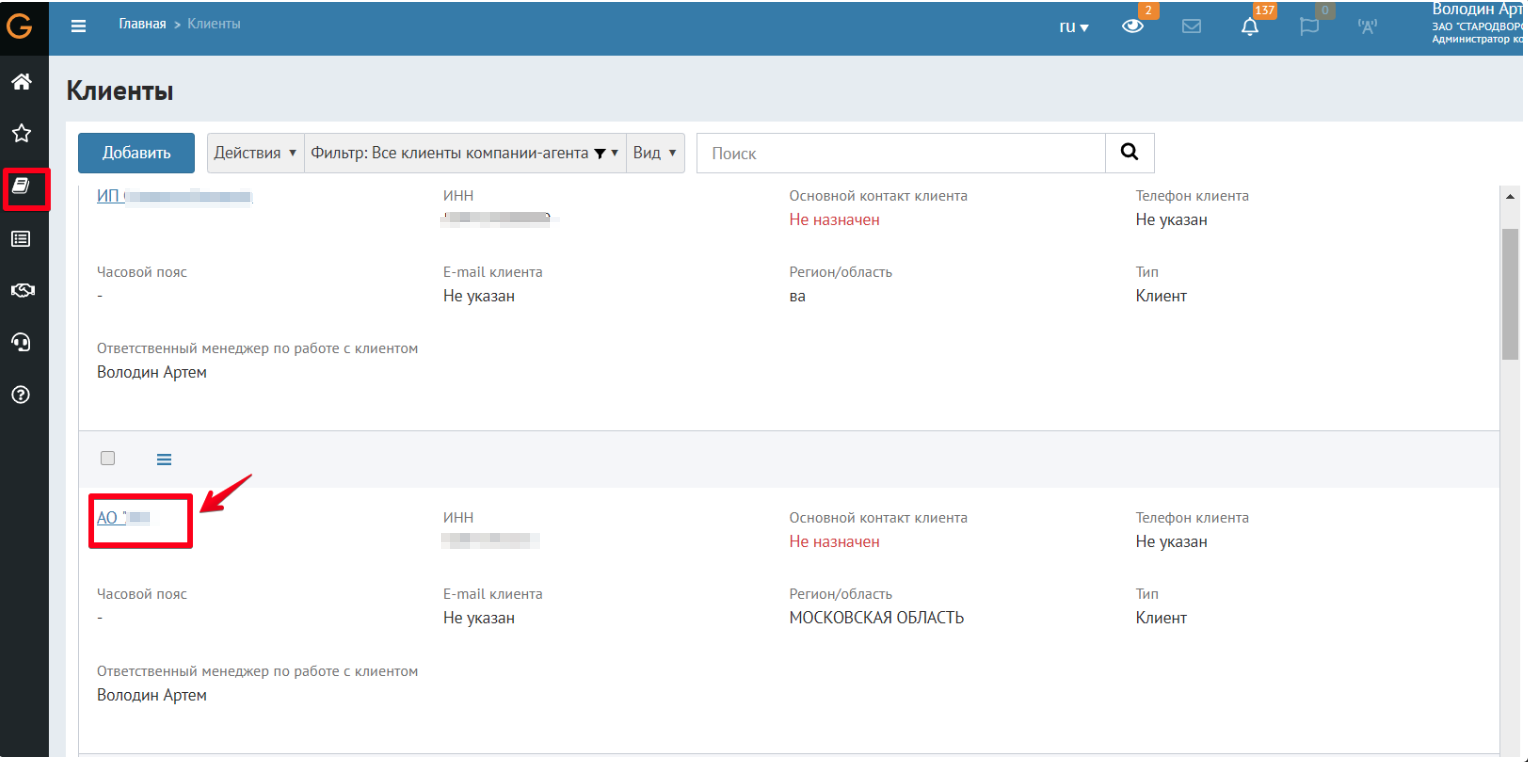The image size is (1528, 762).
Task: Open the Вид dropdown
Action: coord(655,153)
